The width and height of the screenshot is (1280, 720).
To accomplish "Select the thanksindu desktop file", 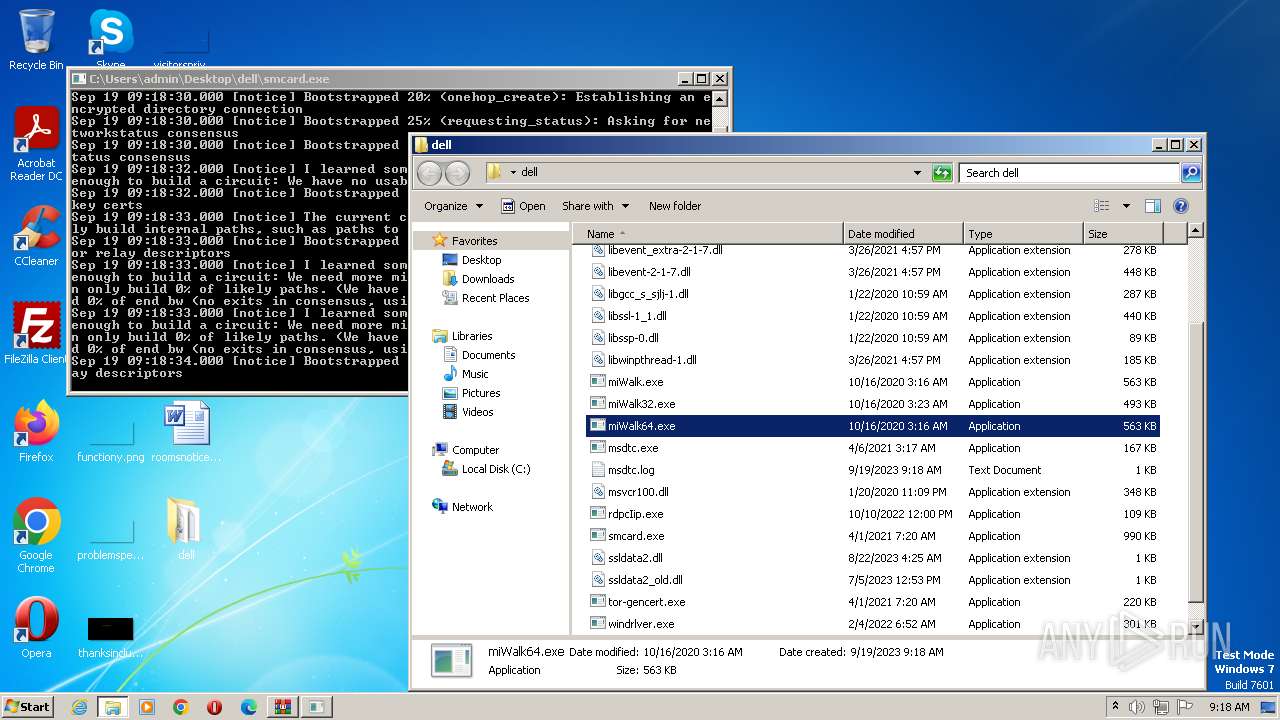I will pos(111,636).
